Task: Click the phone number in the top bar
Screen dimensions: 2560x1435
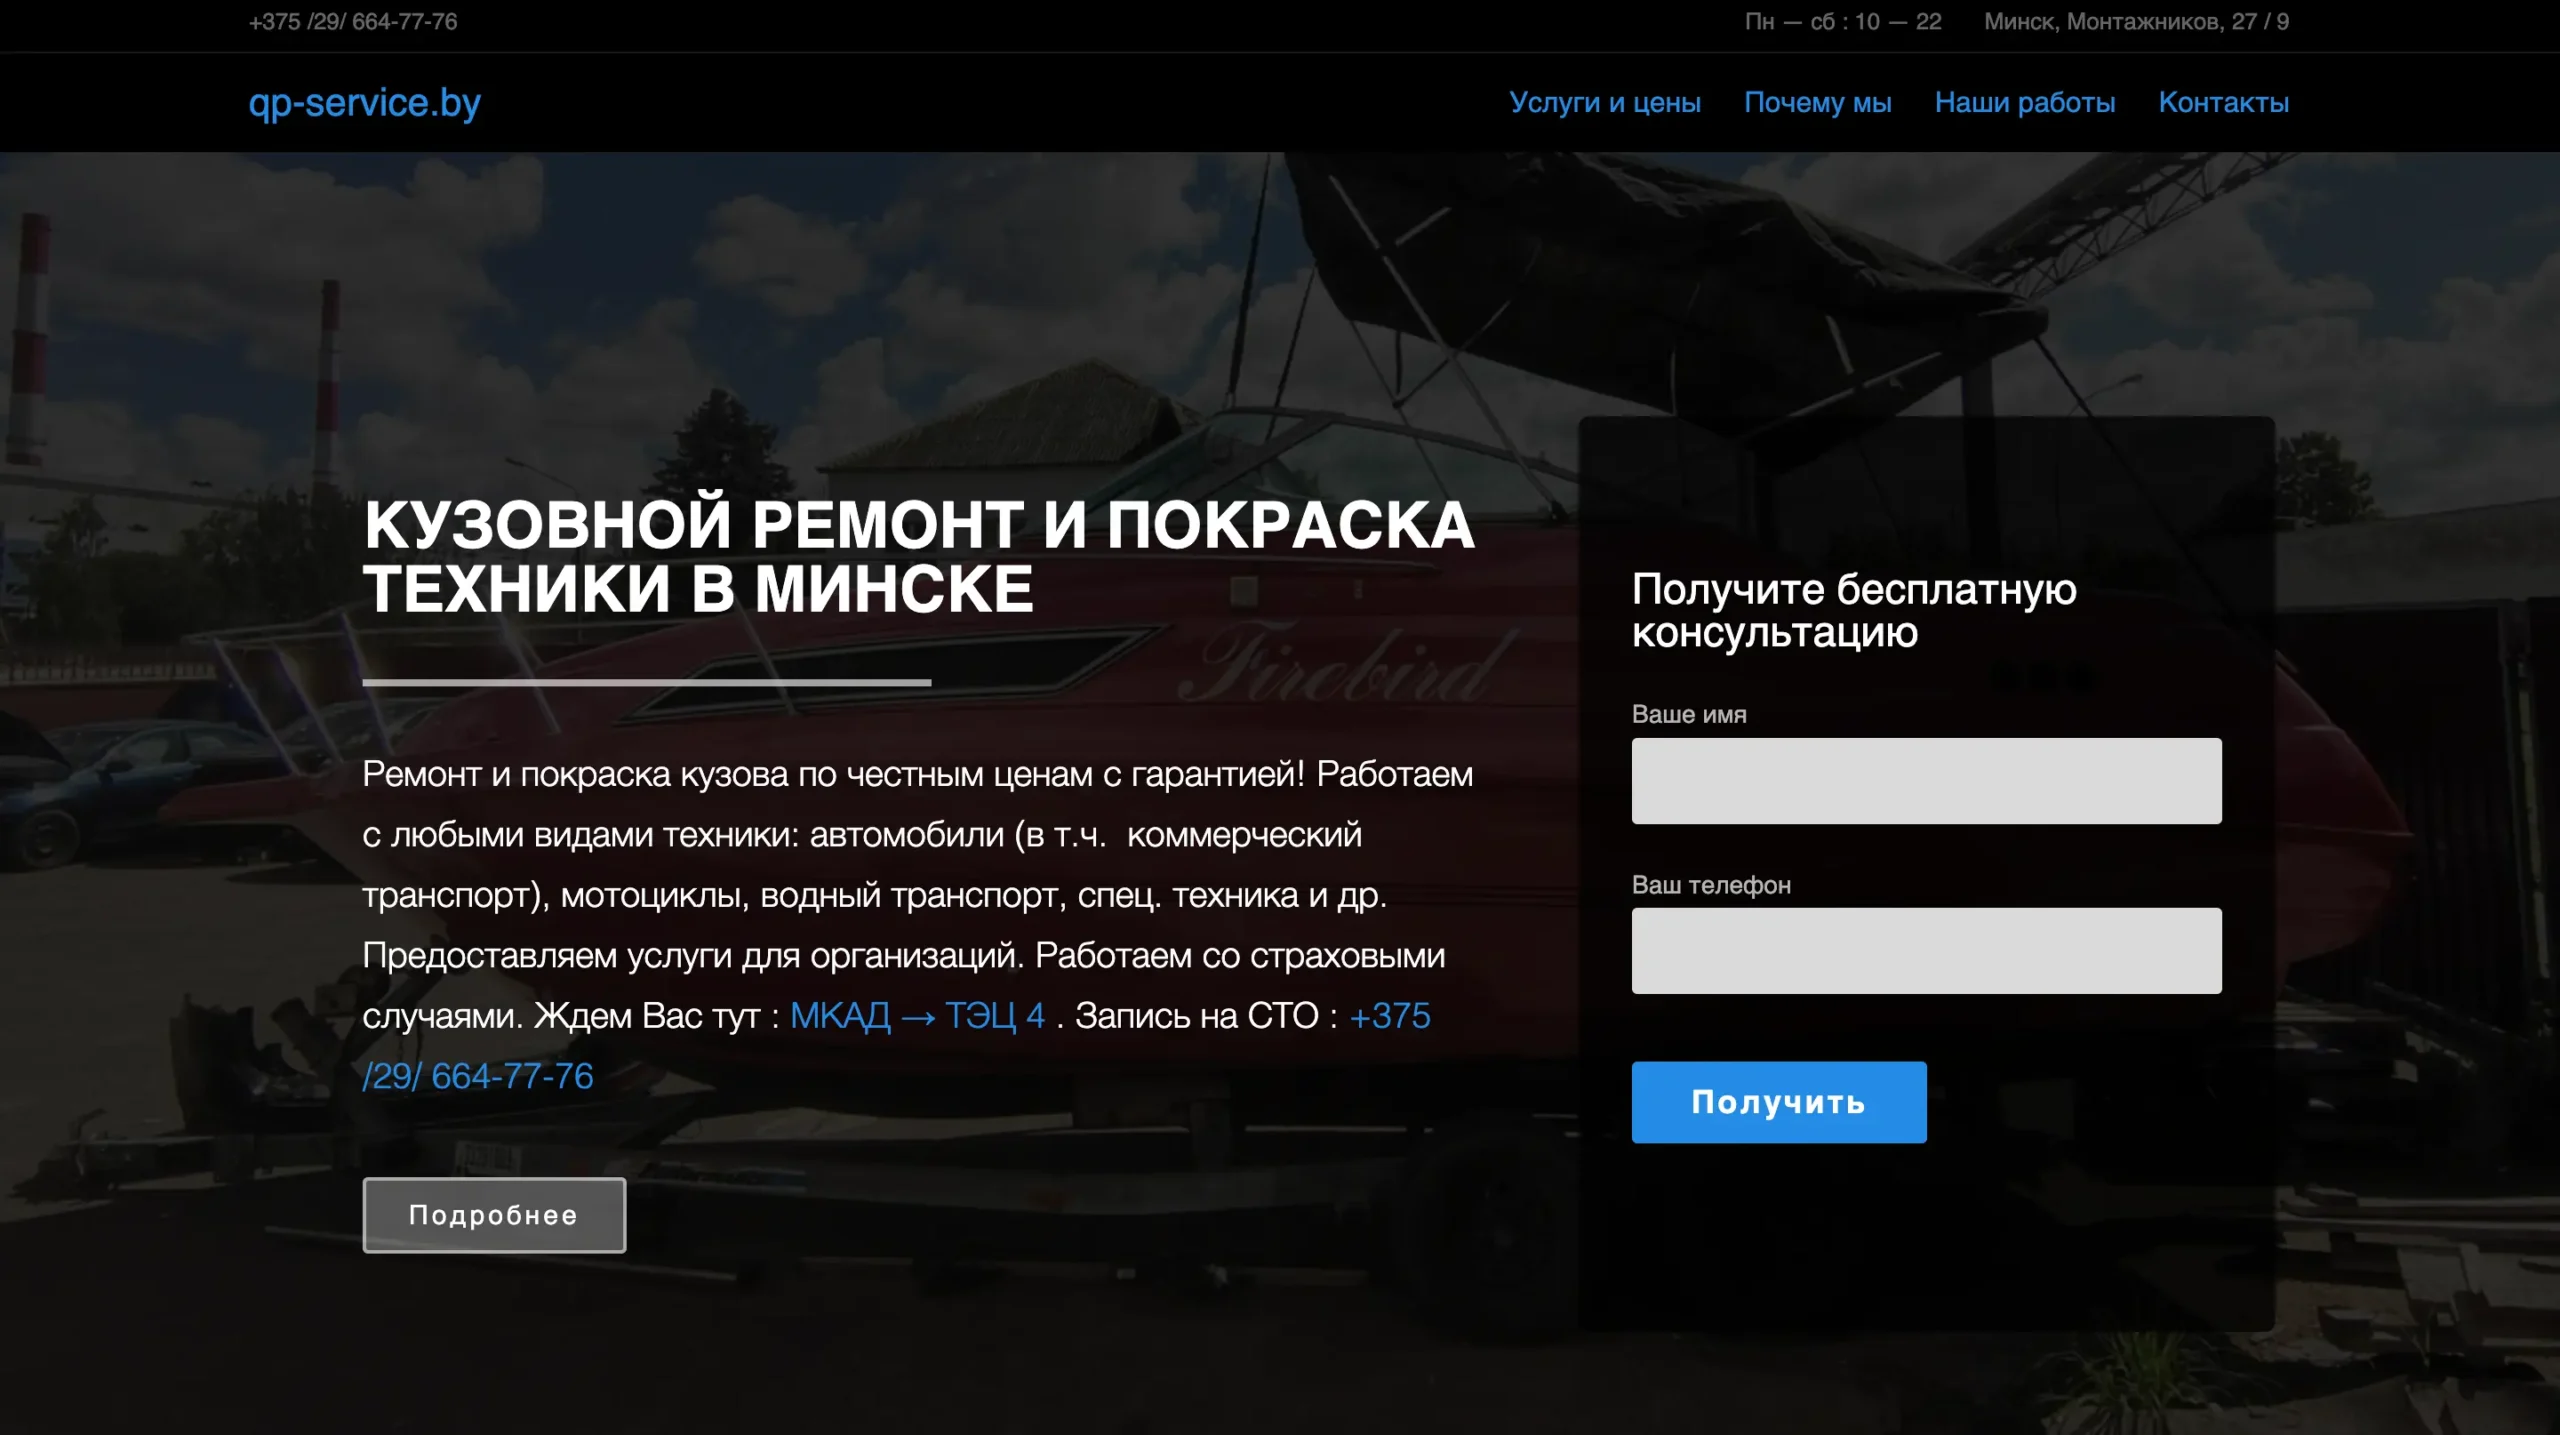Action: (x=352, y=21)
